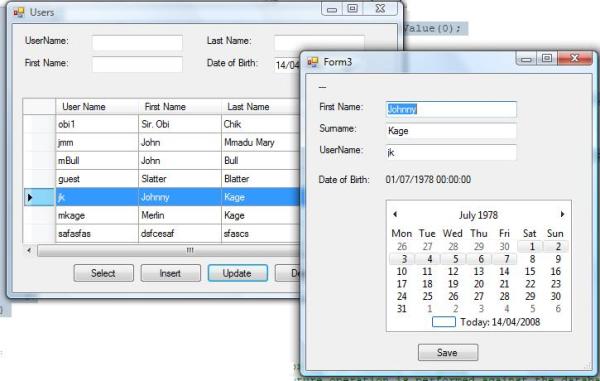
Task: Click the First Name box containing Johnny
Action: 451,109
